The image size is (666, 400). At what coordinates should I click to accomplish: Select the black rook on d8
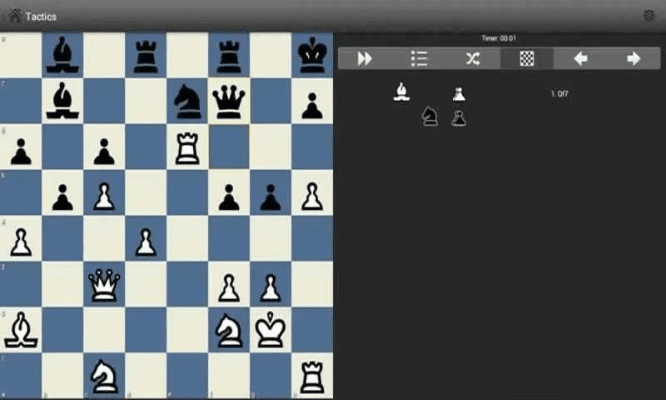[146, 56]
